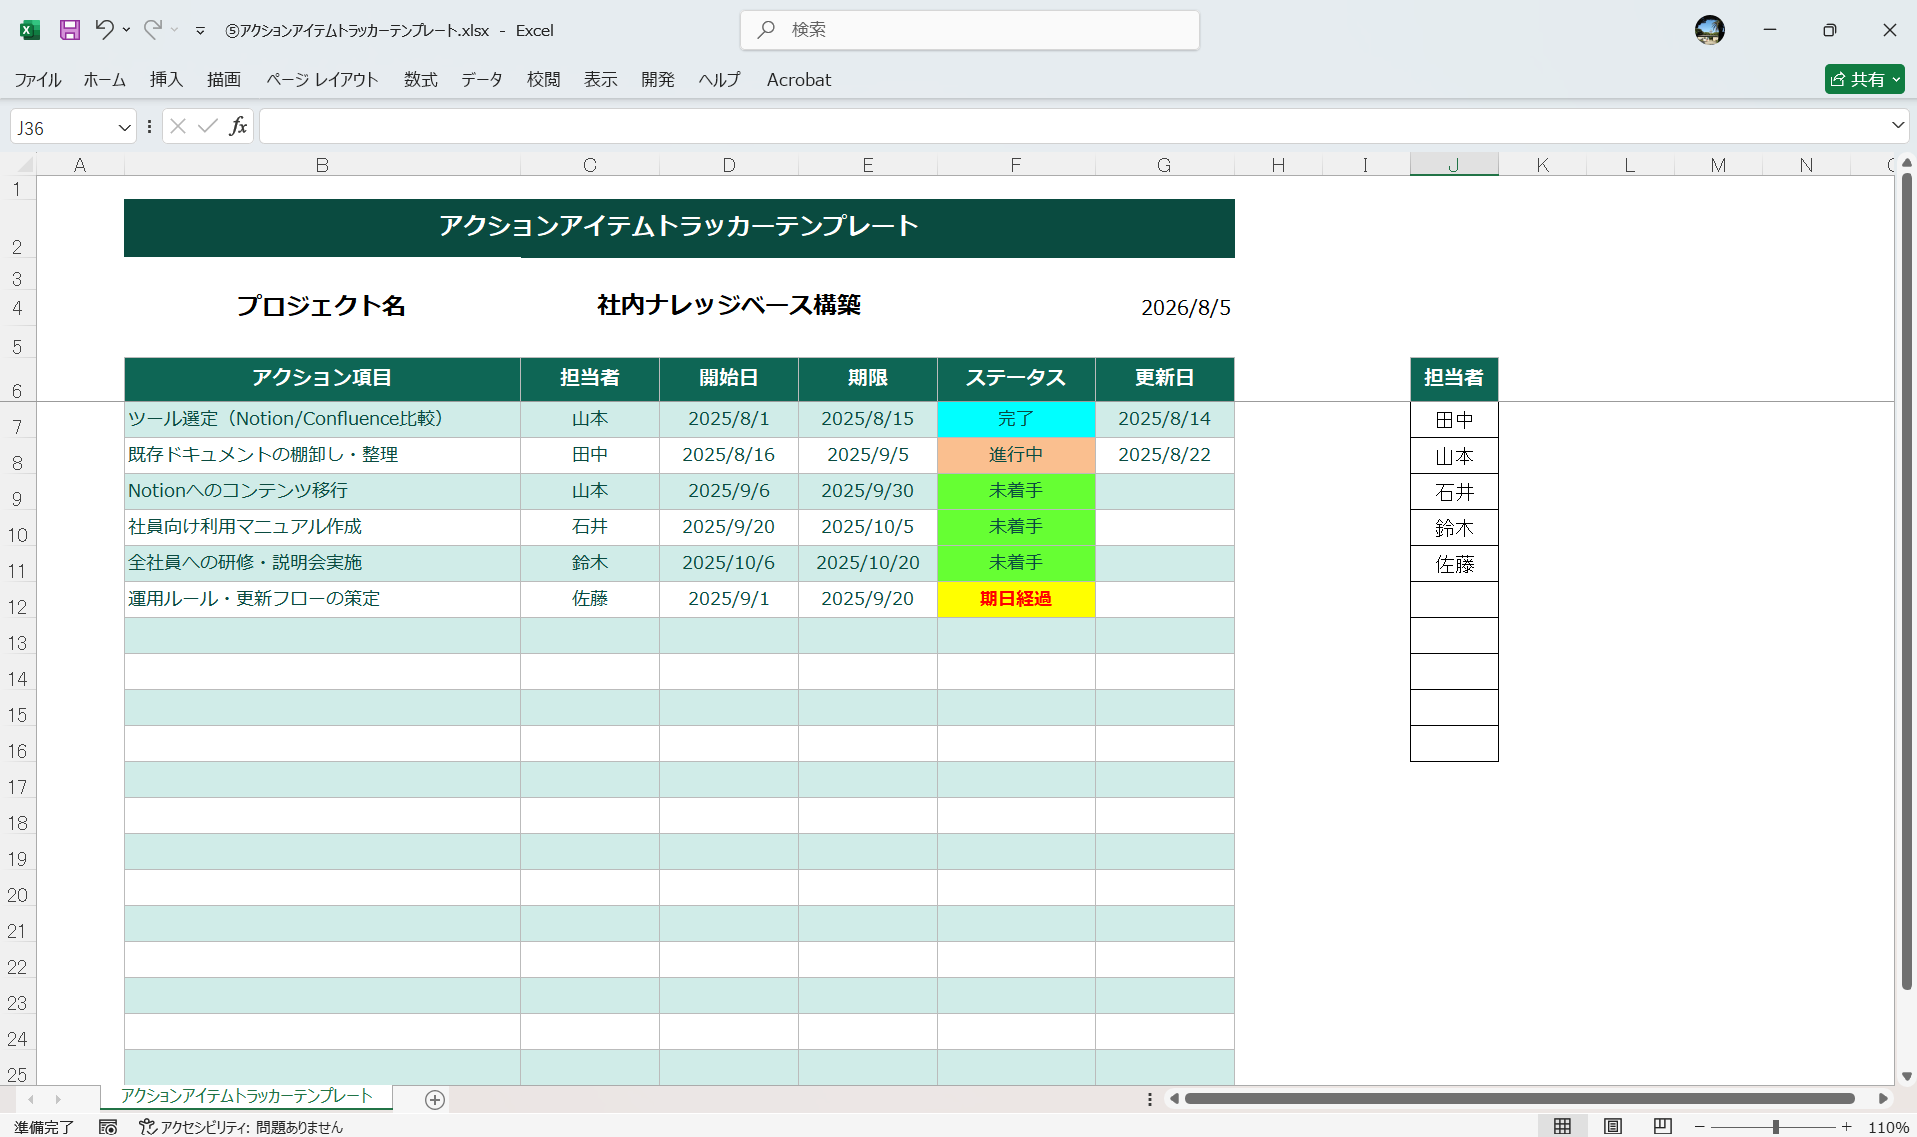Click the 完了 status cell
Image resolution: width=1917 pixels, height=1137 pixels.
click(1016, 419)
